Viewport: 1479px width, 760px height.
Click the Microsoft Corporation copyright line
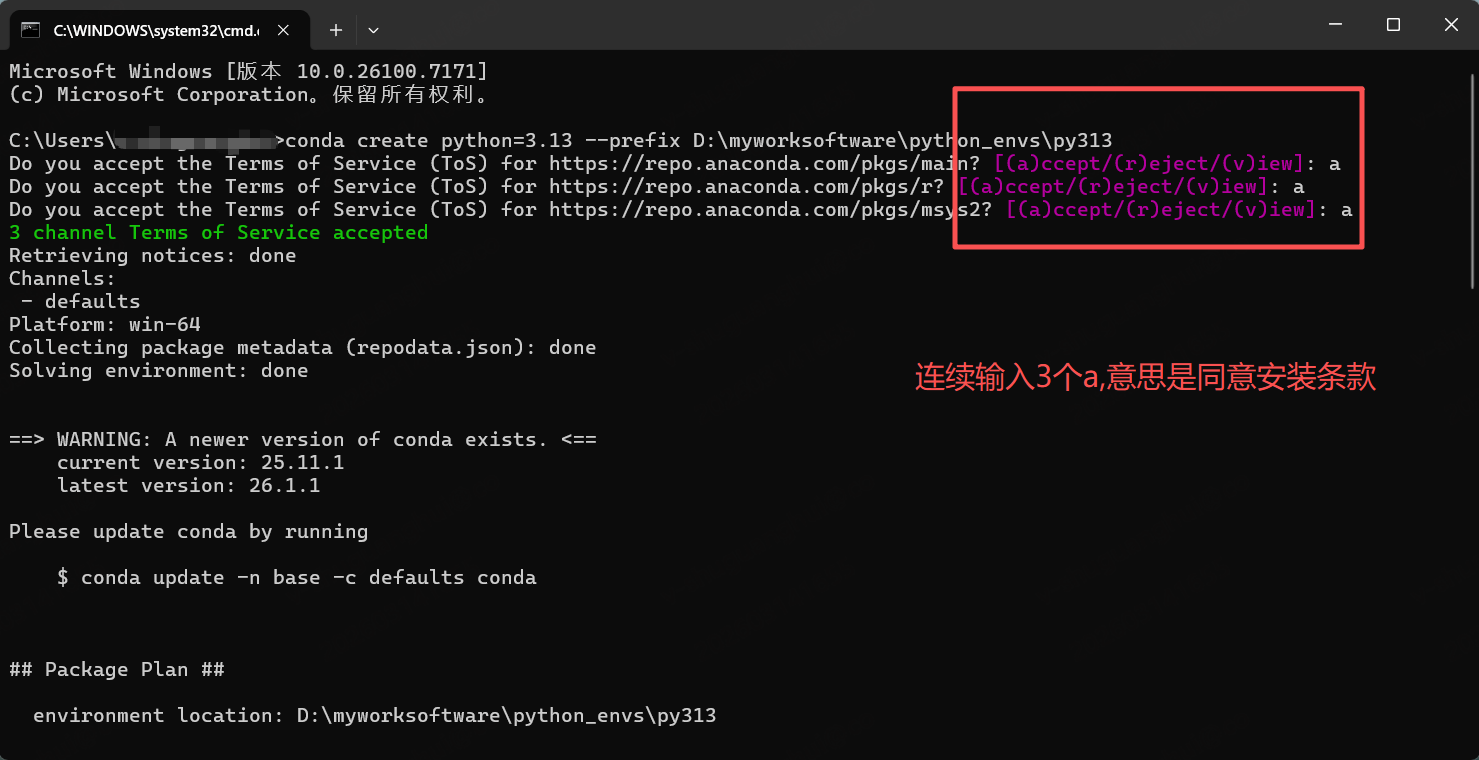249,94
